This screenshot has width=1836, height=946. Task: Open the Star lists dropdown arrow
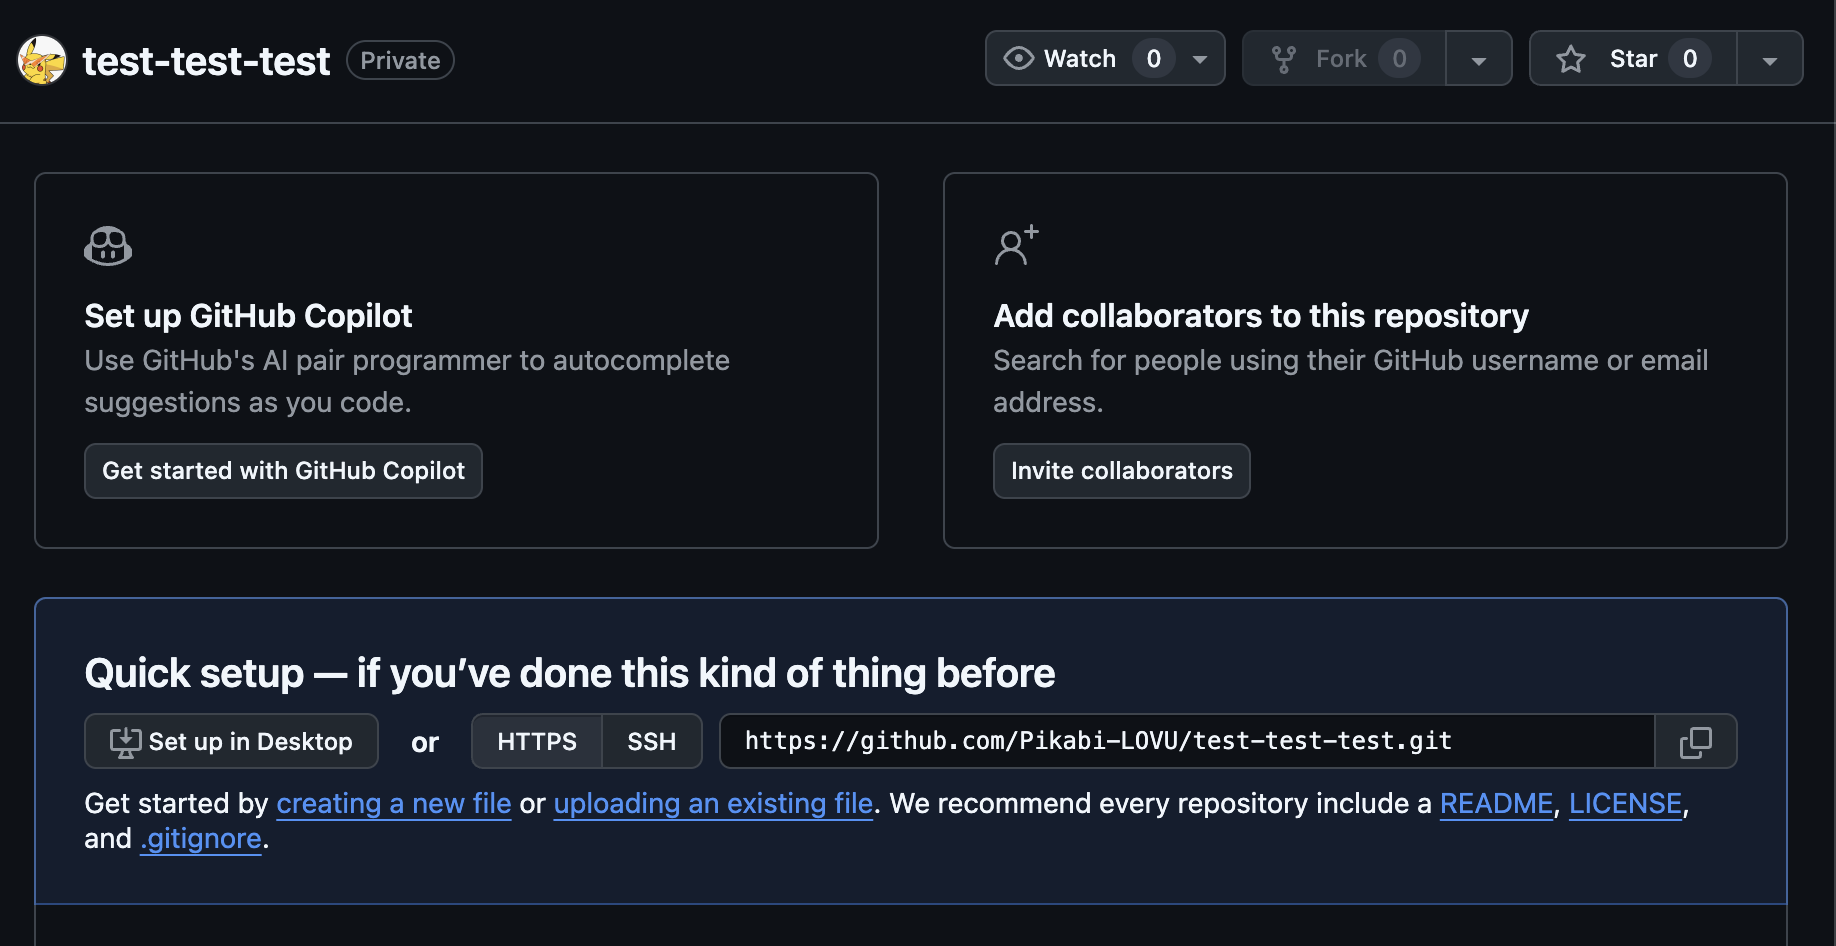pyautogui.click(x=1770, y=59)
